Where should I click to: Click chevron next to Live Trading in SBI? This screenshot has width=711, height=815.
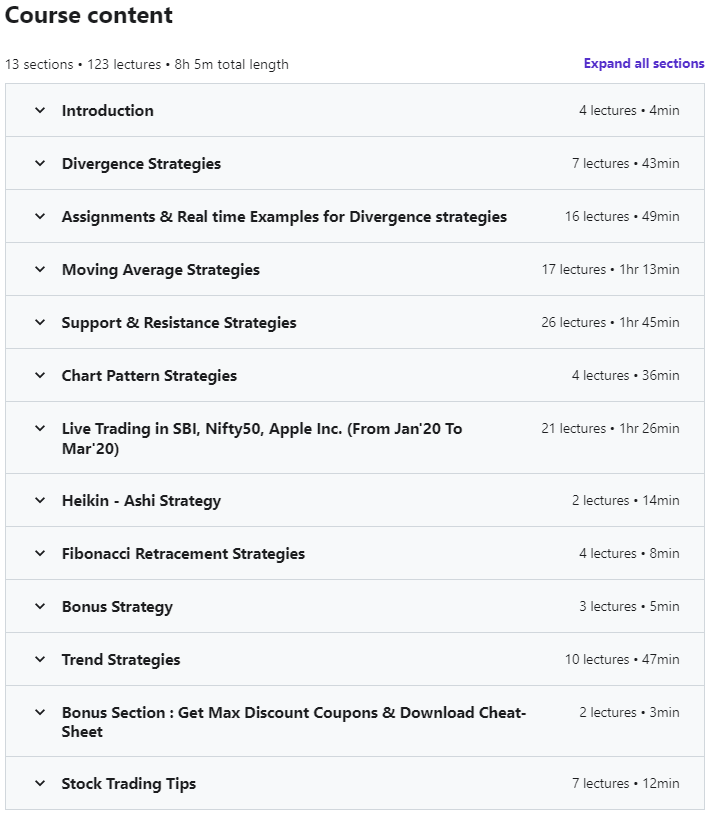coord(40,428)
